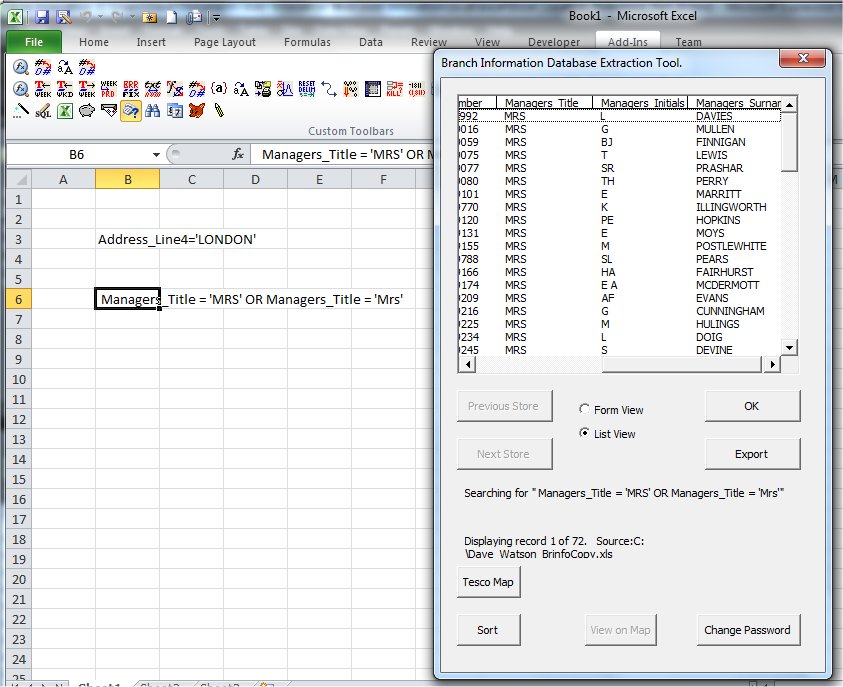This screenshot has height=687, width=843.
Task: Click the Managers_Title column header
Action: (x=544, y=103)
